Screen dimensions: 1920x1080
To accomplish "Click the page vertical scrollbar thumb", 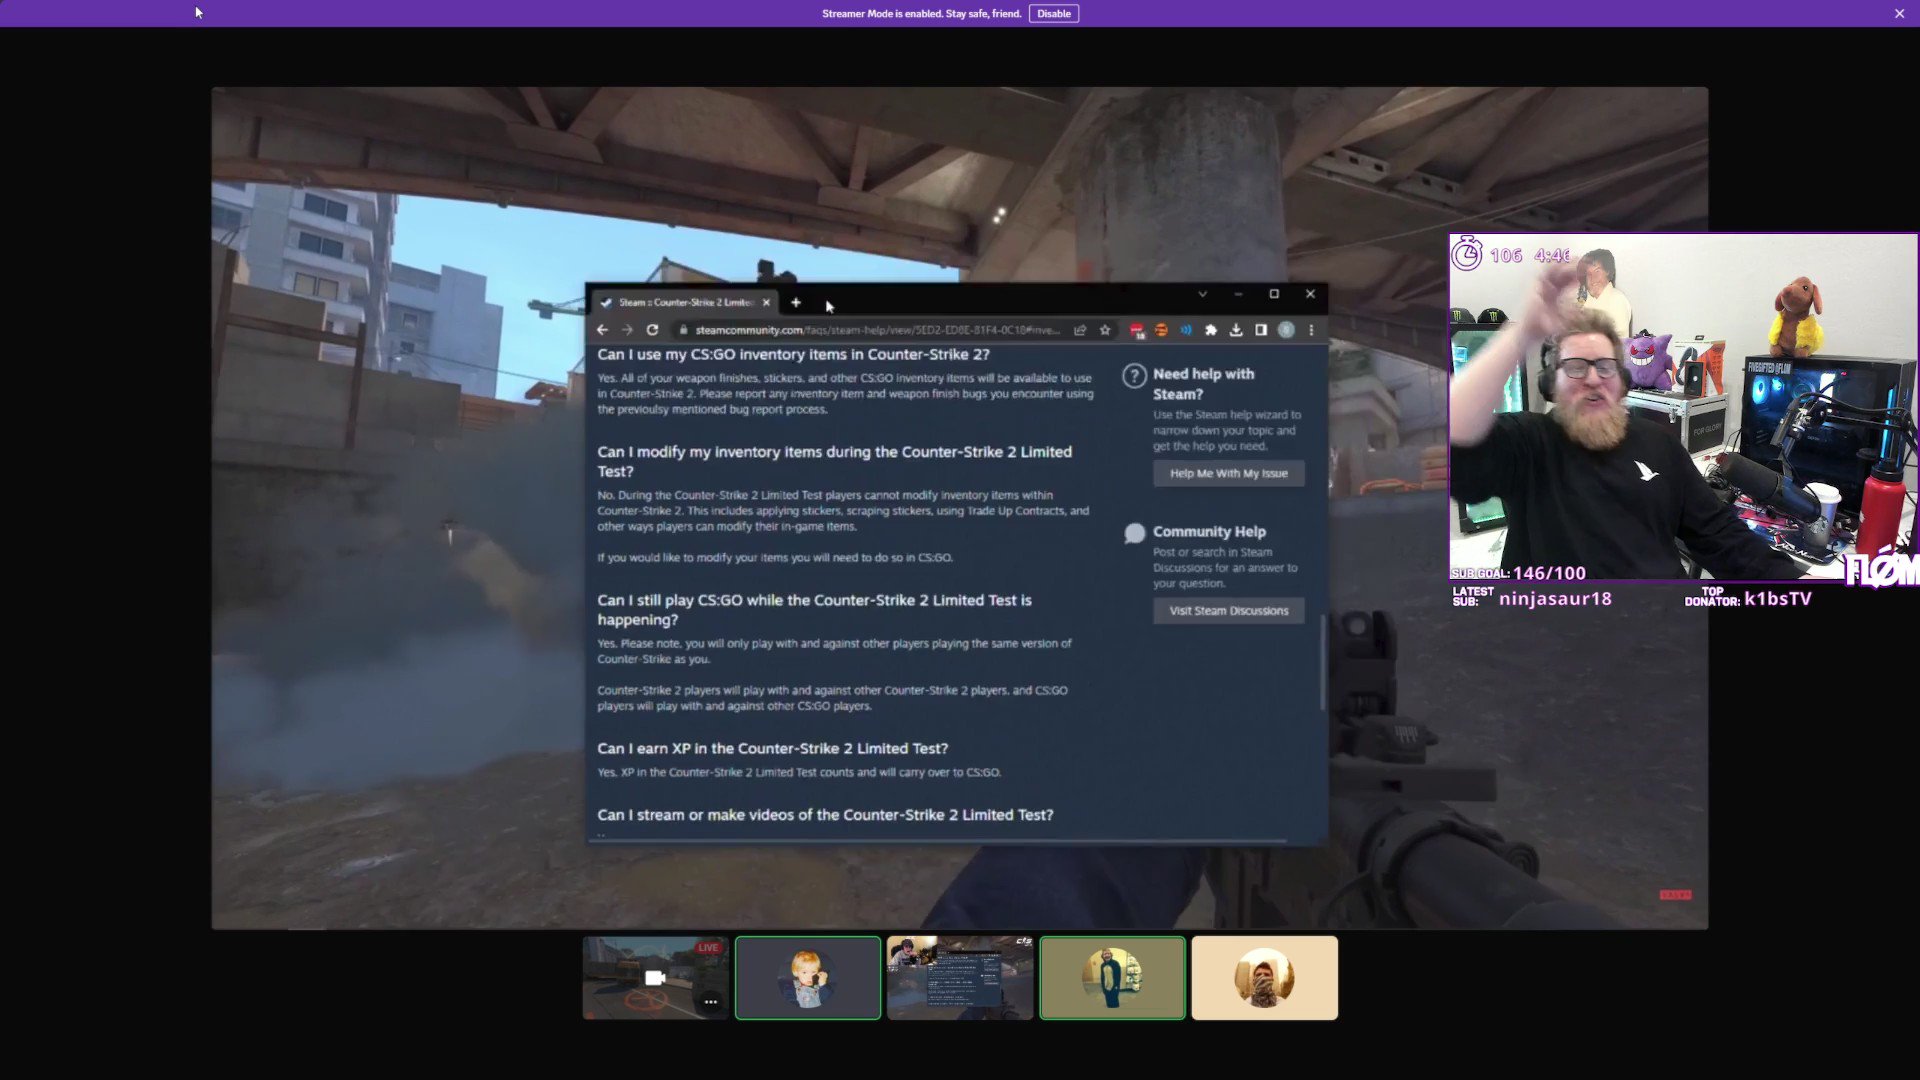I will pos(1323,662).
